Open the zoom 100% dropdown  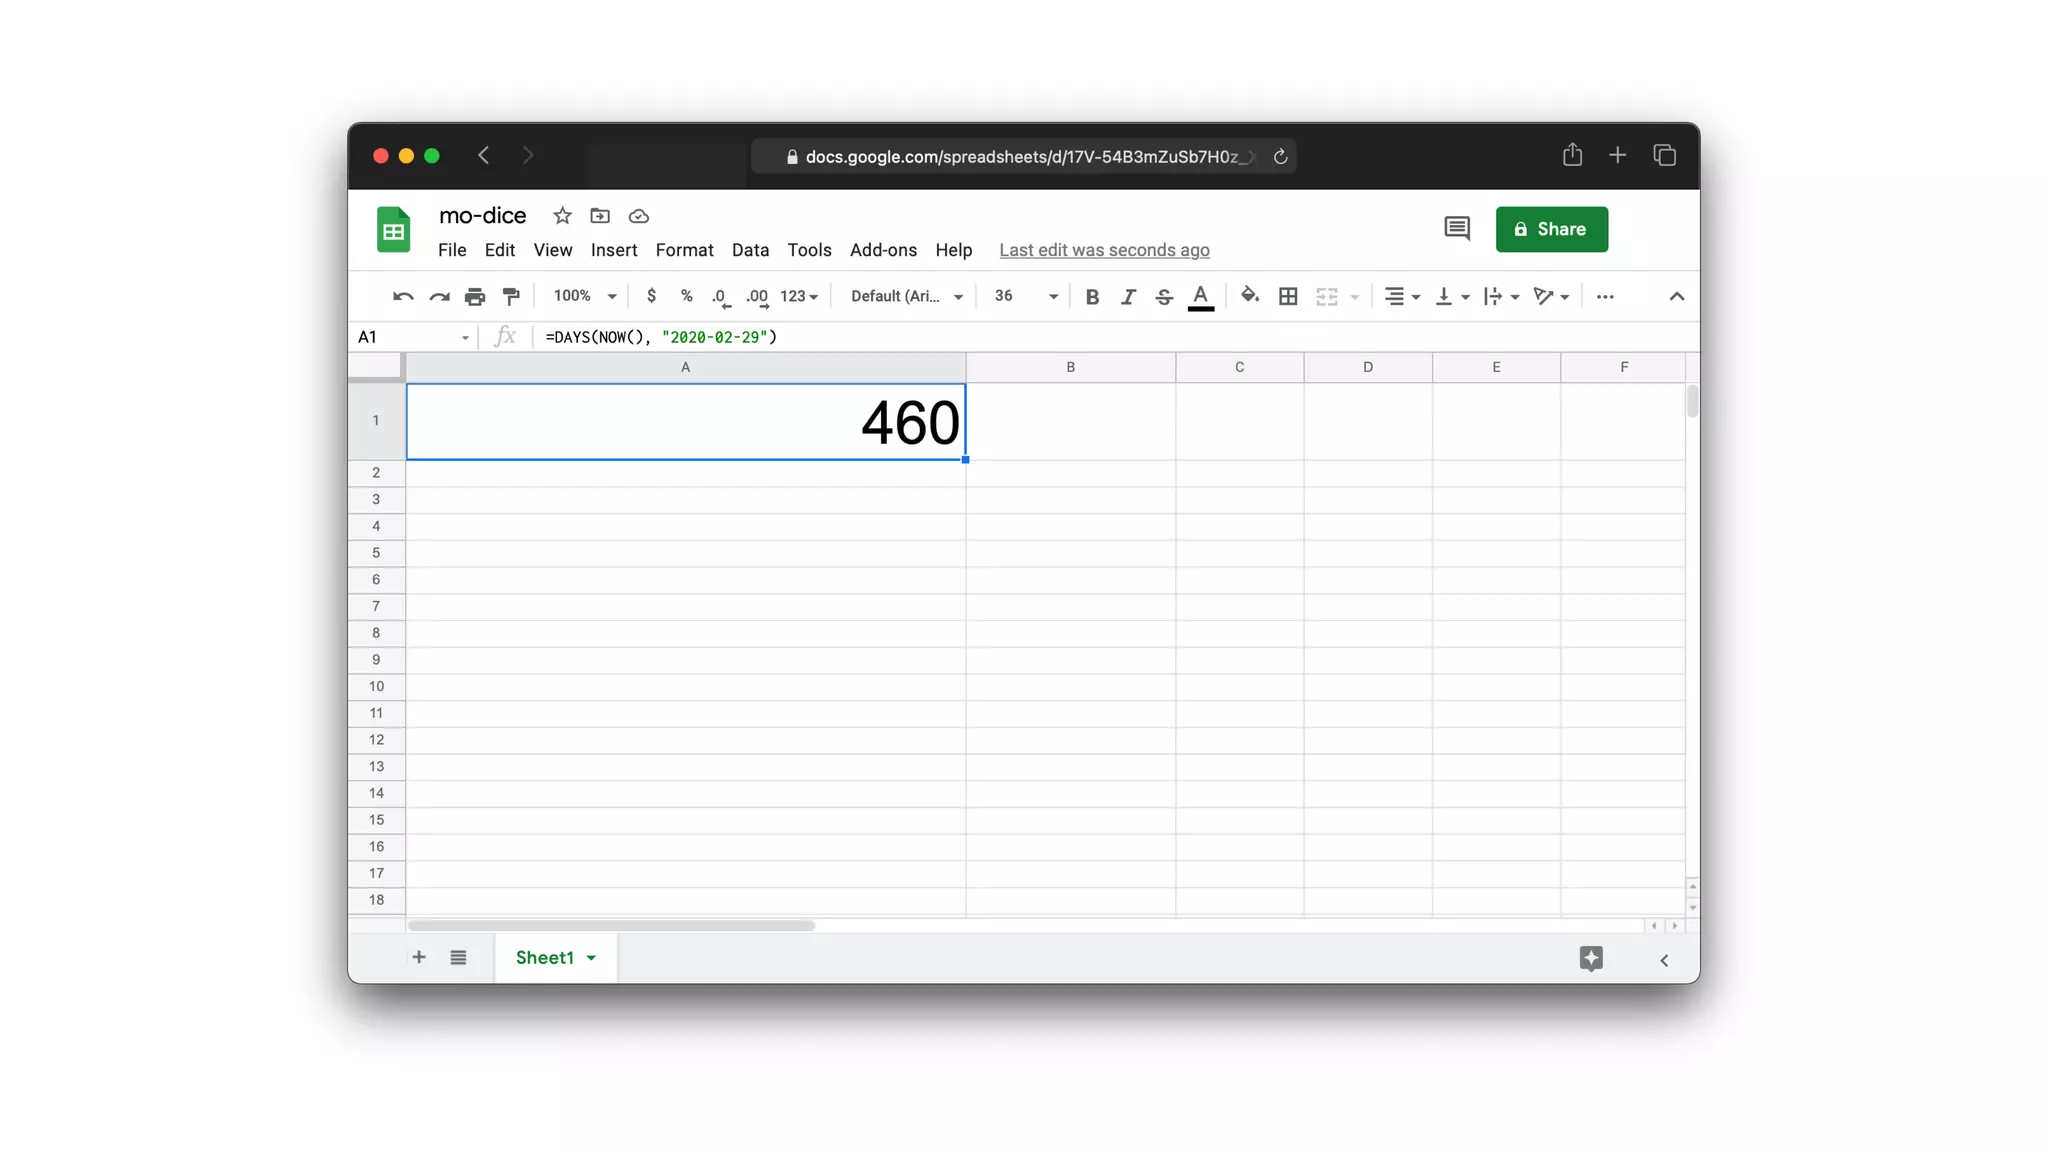pos(585,296)
